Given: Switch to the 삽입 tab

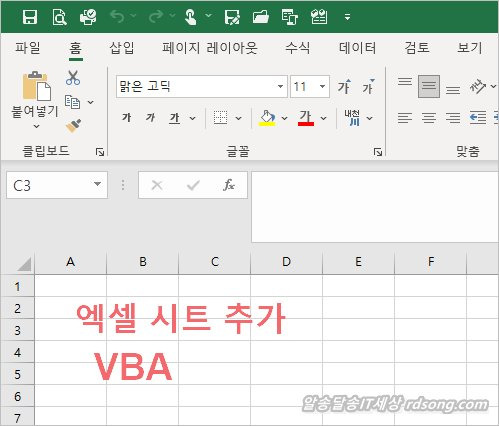Looking at the screenshot, I should (x=122, y=48).
